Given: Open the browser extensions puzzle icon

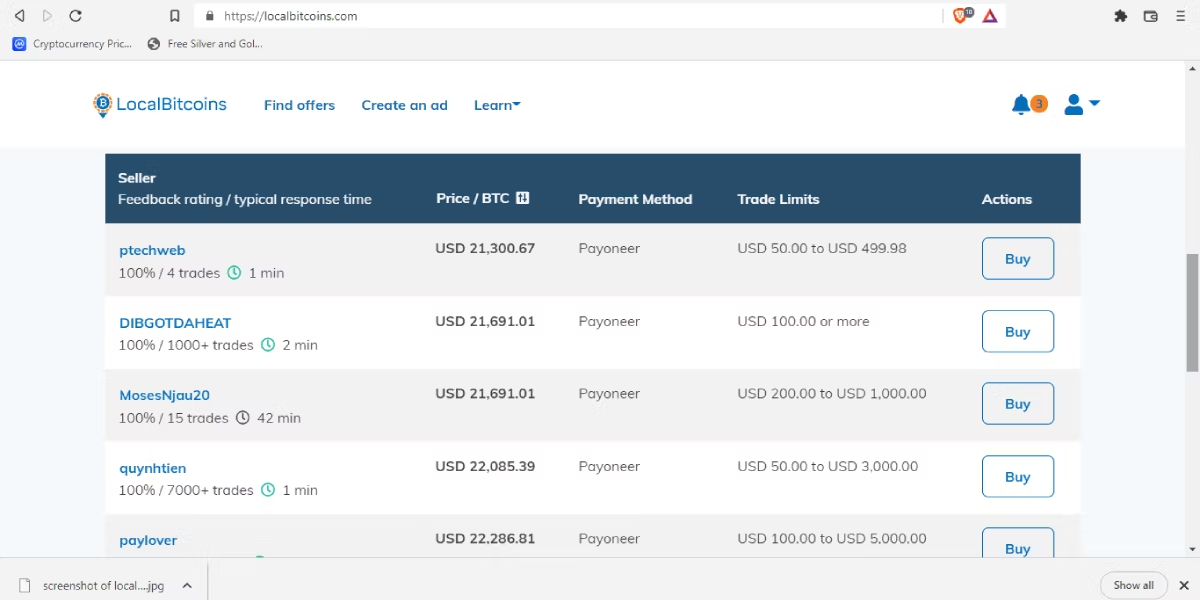Looking at the screenshot, I should (1121, 16).
